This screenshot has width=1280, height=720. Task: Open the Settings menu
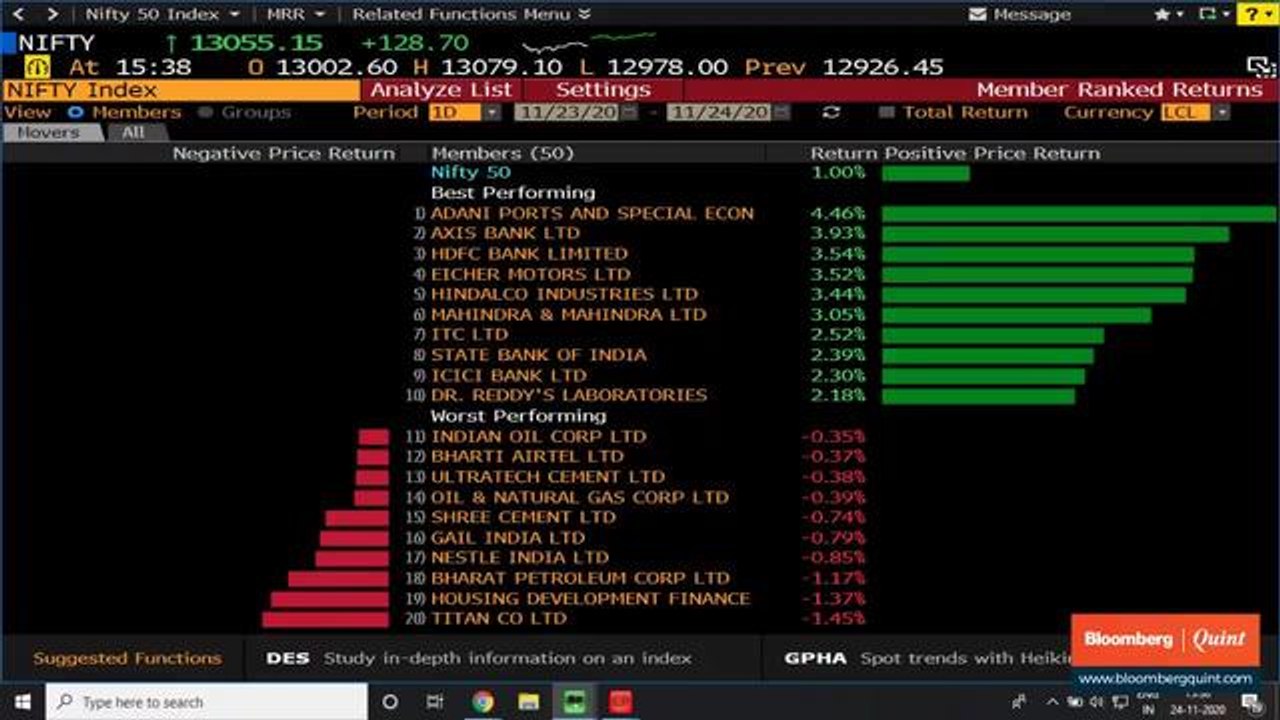603,89
